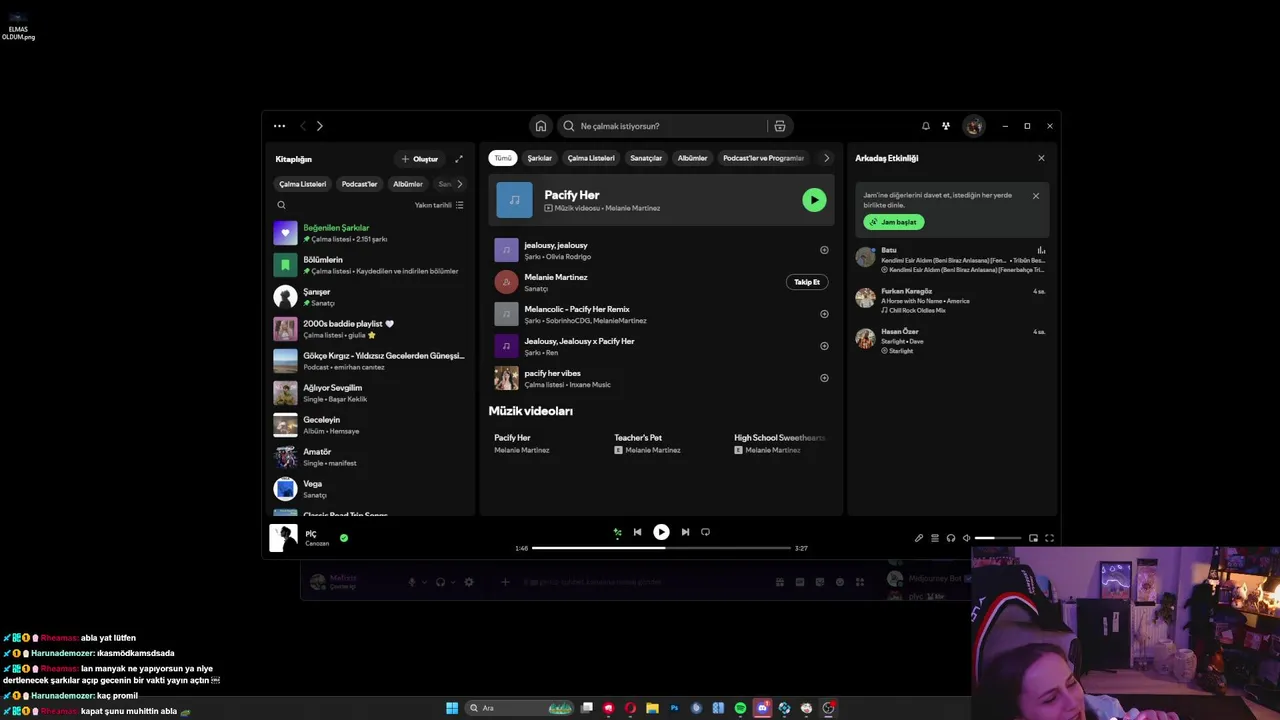This screenshot has width=1280, height=720.
Task: Open the Ağlıyor Sevgilim single
Action: [370, 393]
